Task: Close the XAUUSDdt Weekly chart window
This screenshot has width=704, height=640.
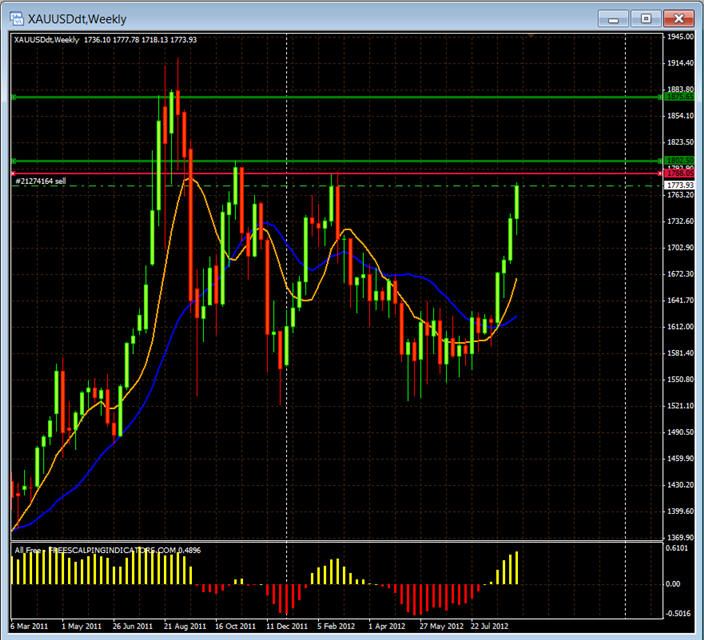Action: [x=679, y=17]
